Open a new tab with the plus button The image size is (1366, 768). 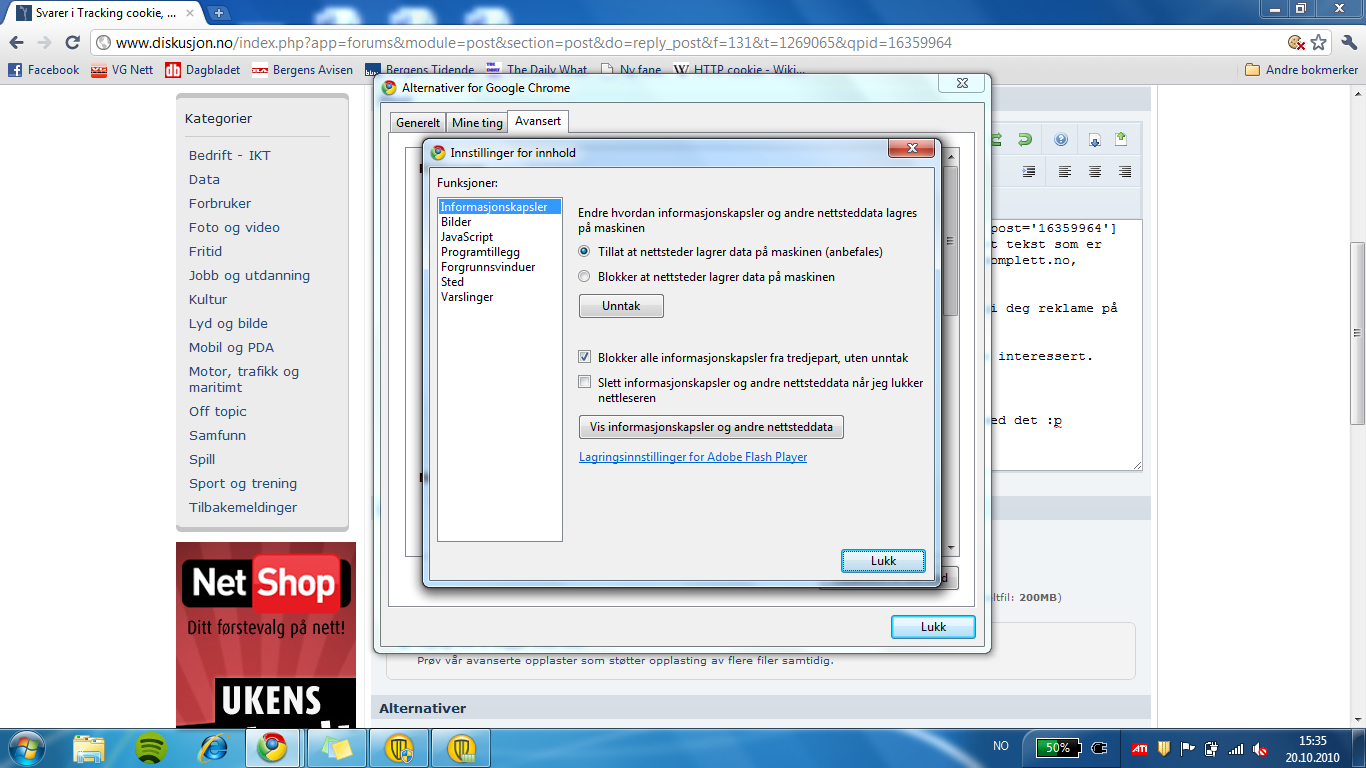219,13
